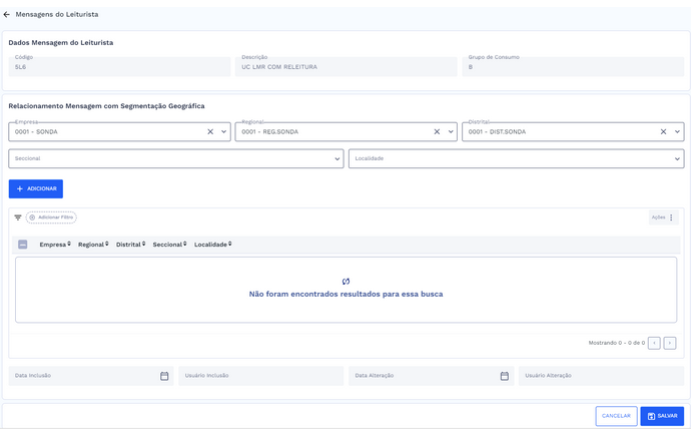Go to the previous results page
Image resolution: width=694 pixels, height=432 pixels.
654,343
